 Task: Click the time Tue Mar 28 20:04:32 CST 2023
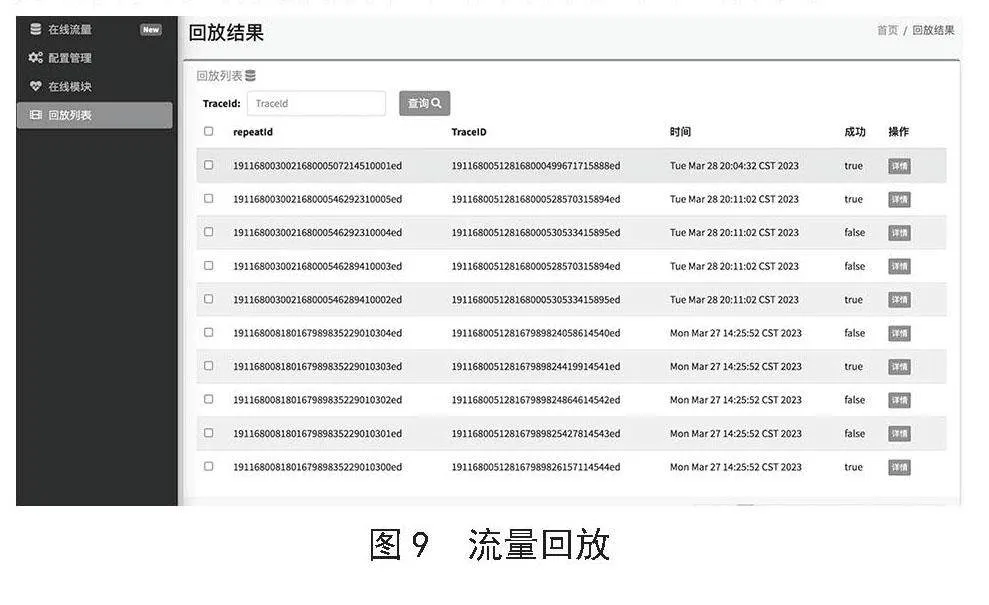click(x=734, y=166)
